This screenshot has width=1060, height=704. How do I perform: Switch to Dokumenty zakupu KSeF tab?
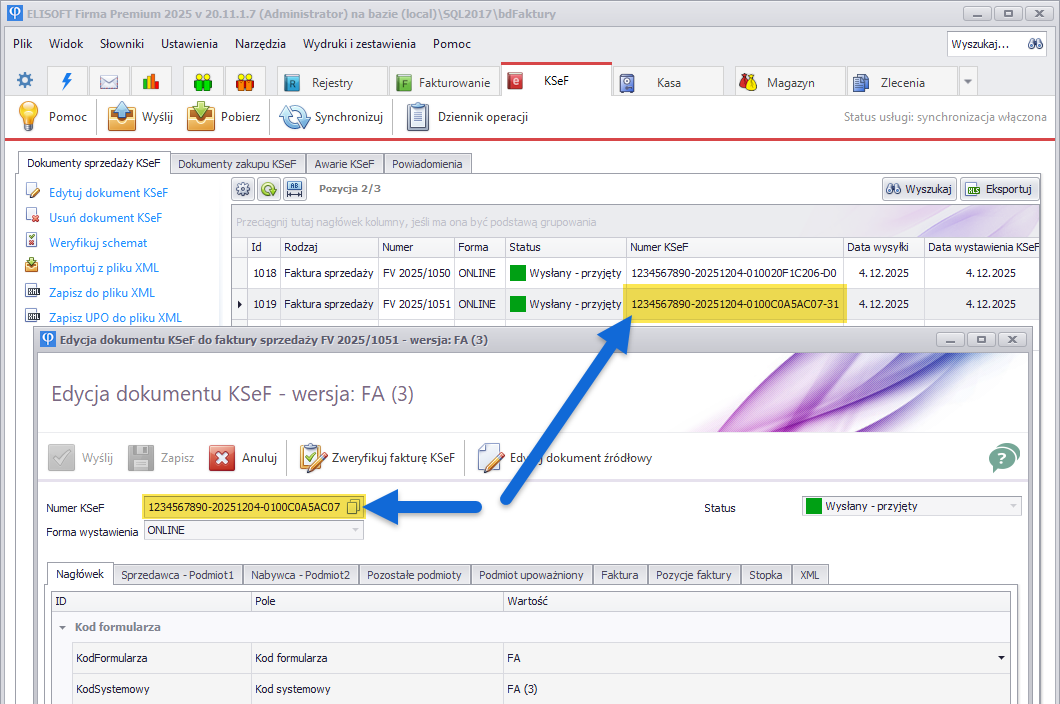pos(237,163)
